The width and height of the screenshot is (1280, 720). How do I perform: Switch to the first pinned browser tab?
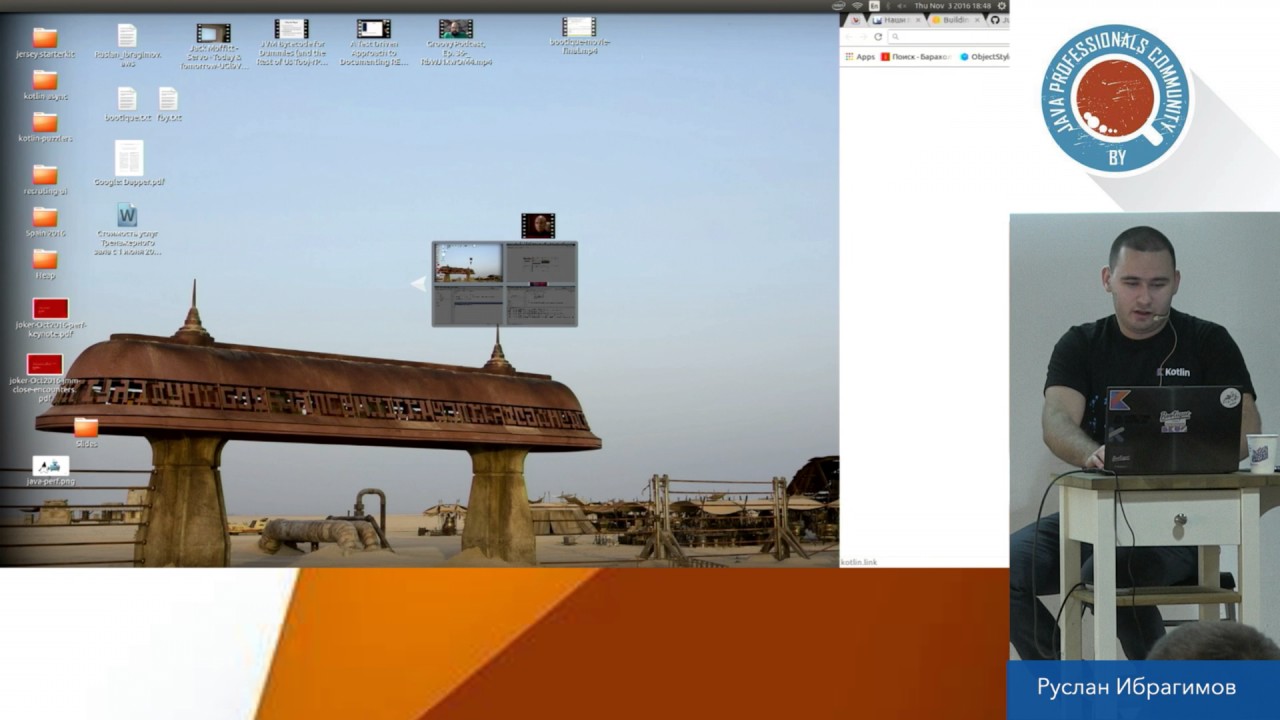856,20
